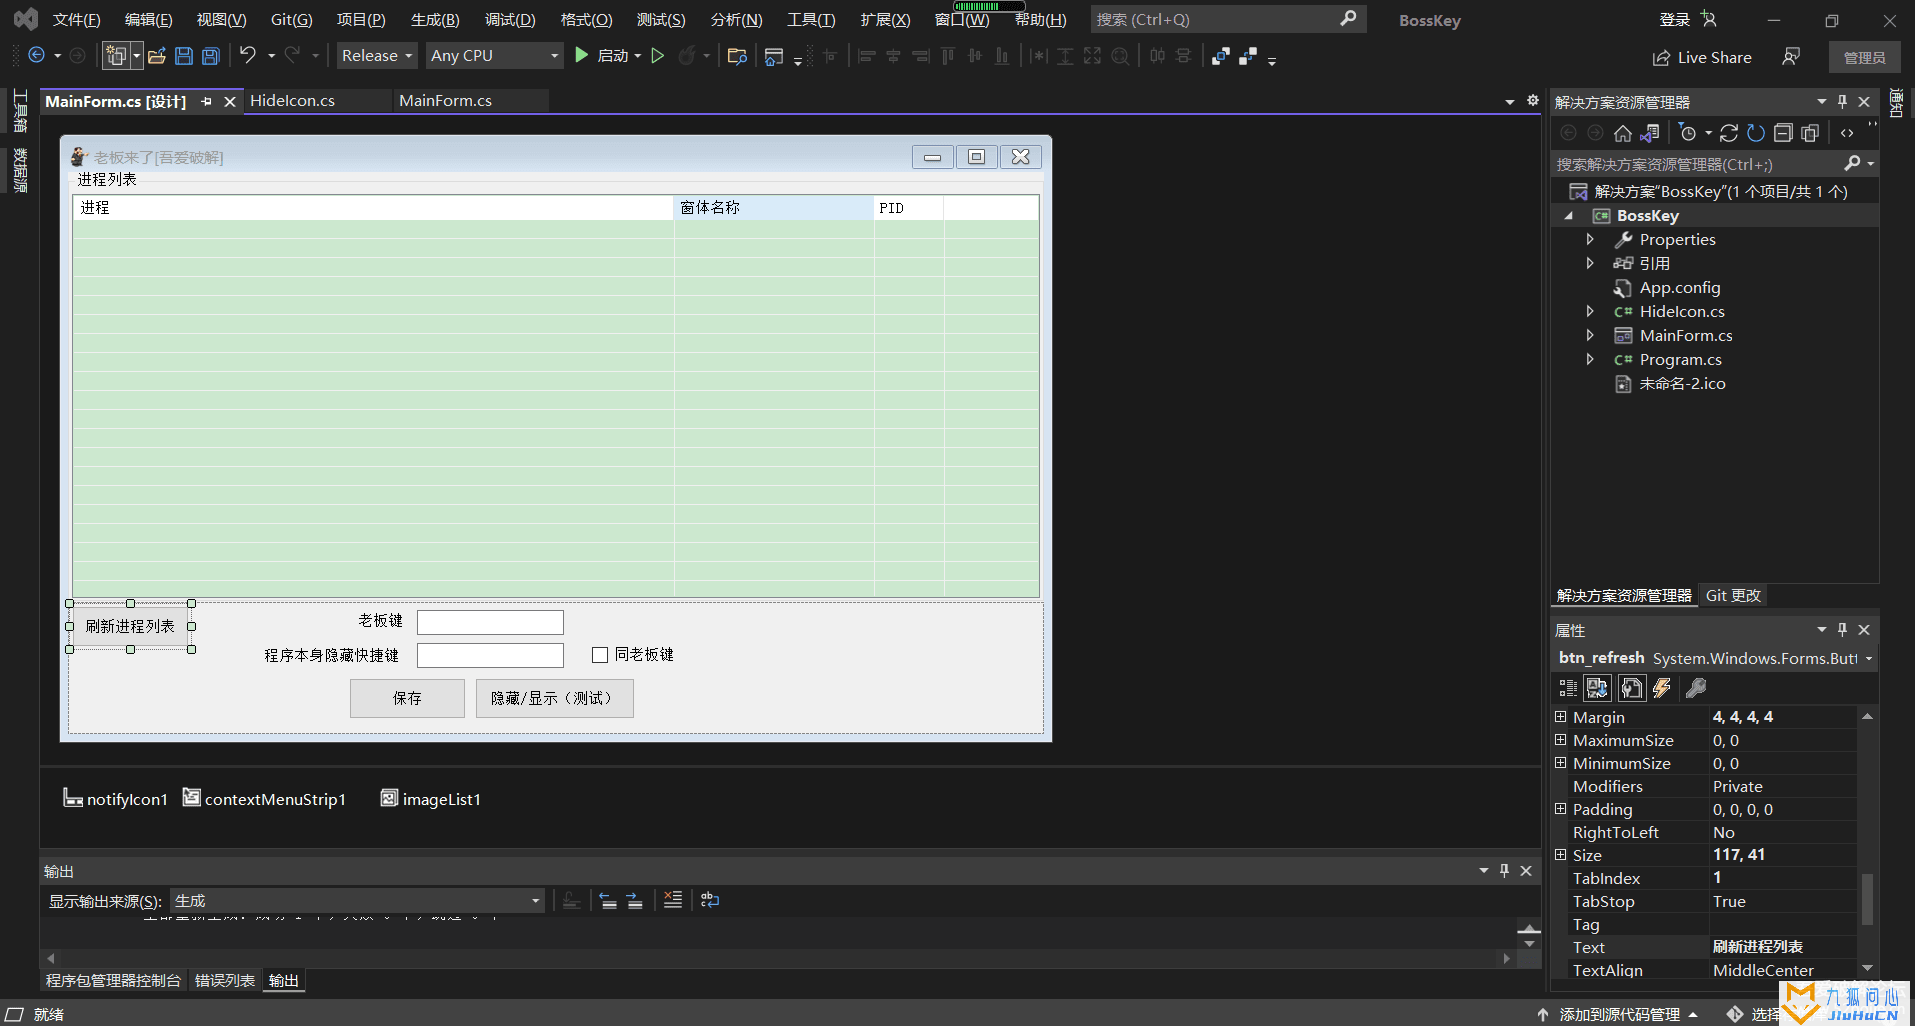1915x1026 pixels.
Task: Switch to the HideIcon.cs tab
Action: click(292, 101)
